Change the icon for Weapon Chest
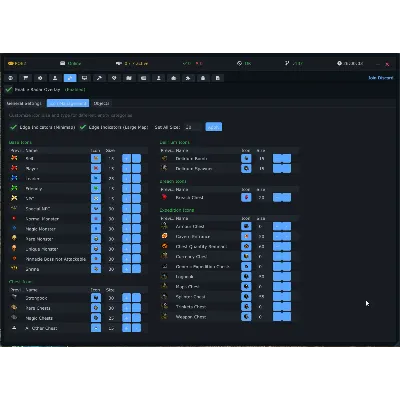Screen dimensions: 400x400 pos(246,316)
